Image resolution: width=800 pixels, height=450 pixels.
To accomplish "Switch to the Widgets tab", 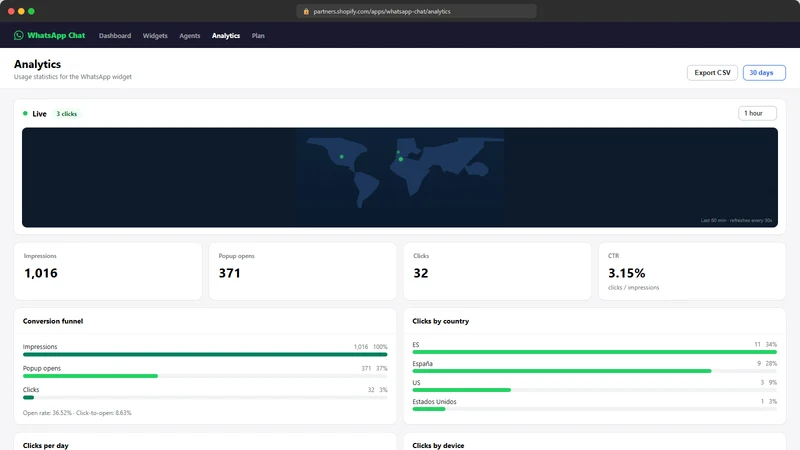I will pos(155,36).
